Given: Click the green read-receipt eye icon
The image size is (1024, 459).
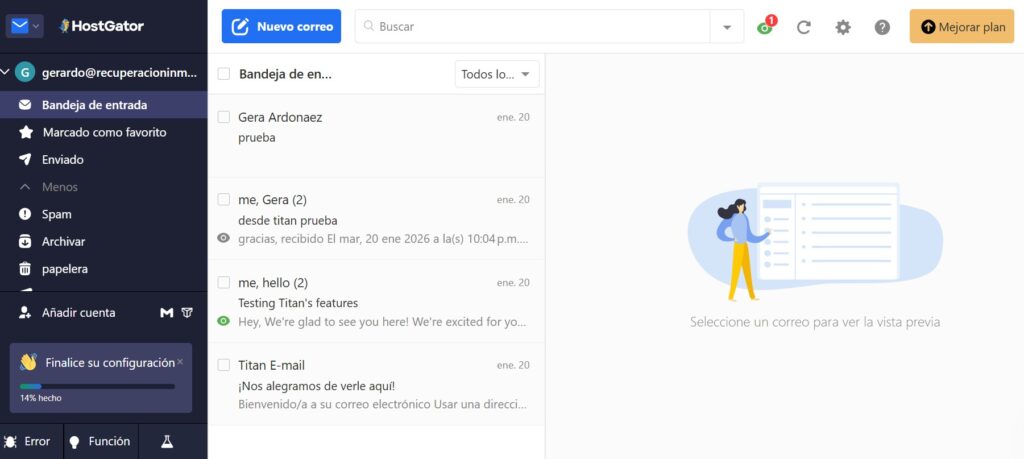Looking at the screenshot, I should tap(224, 321).
